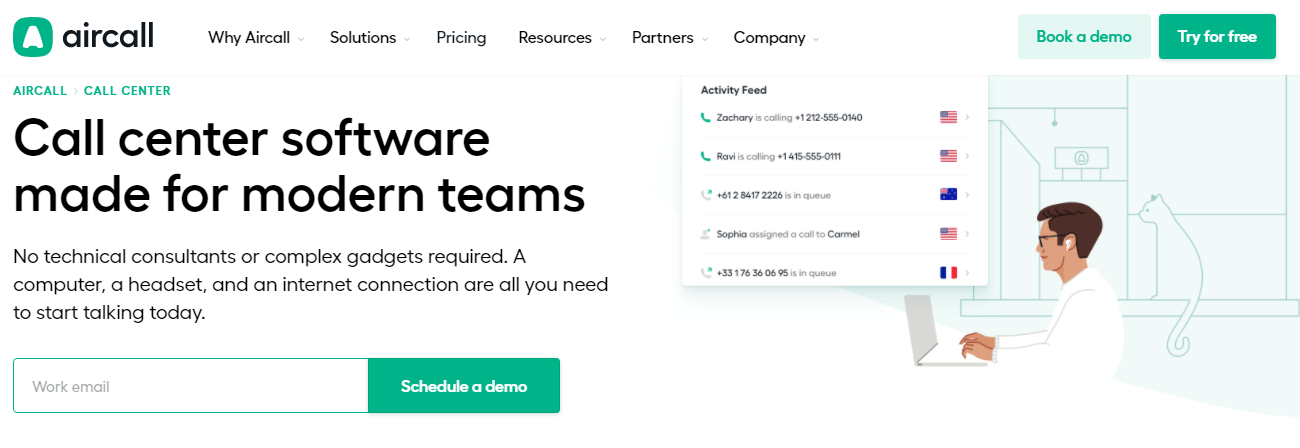This screenshot has width=1300, height=448.
Task: Open the Company menu
Action: [776, 38]
